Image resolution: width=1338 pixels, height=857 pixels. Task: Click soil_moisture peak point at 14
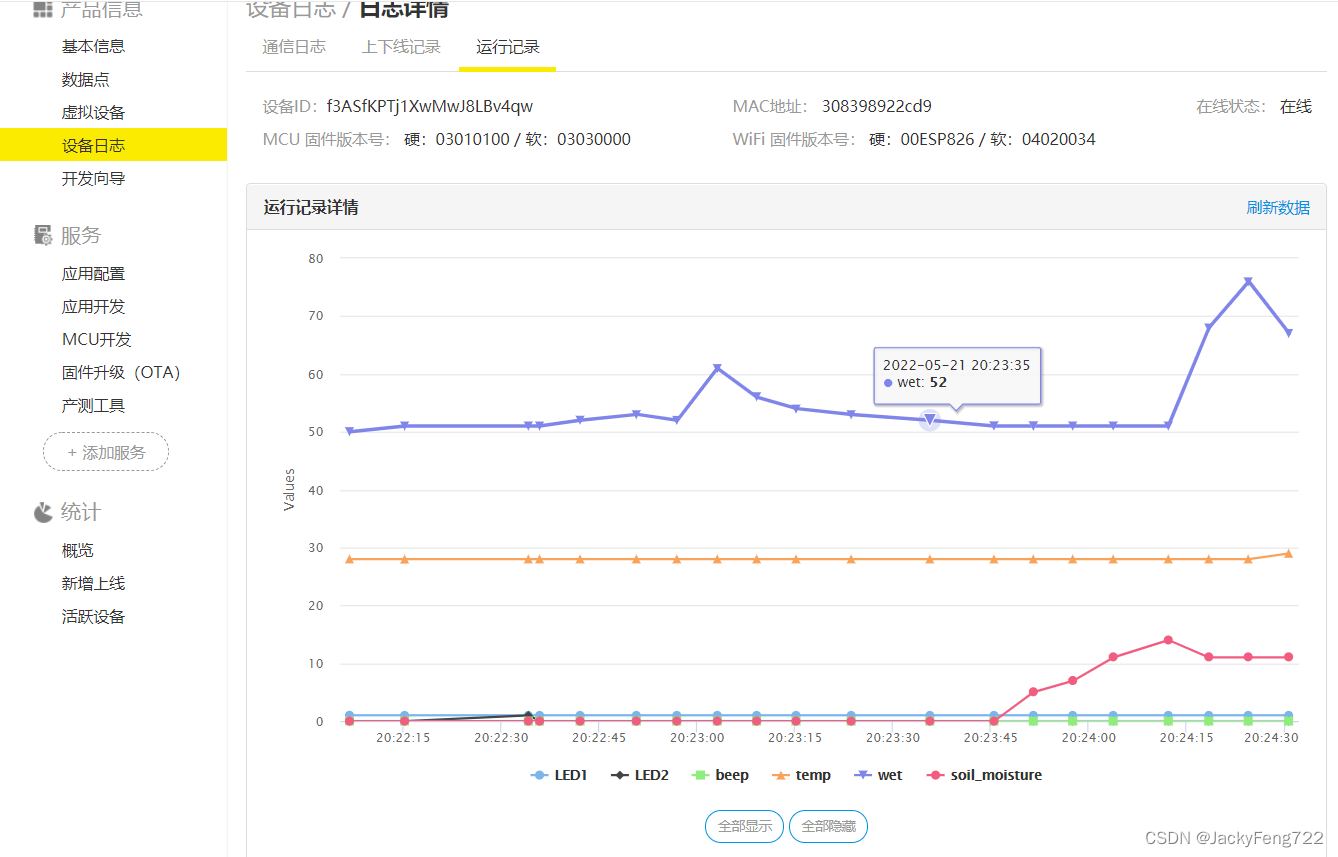pos(1168,640)
